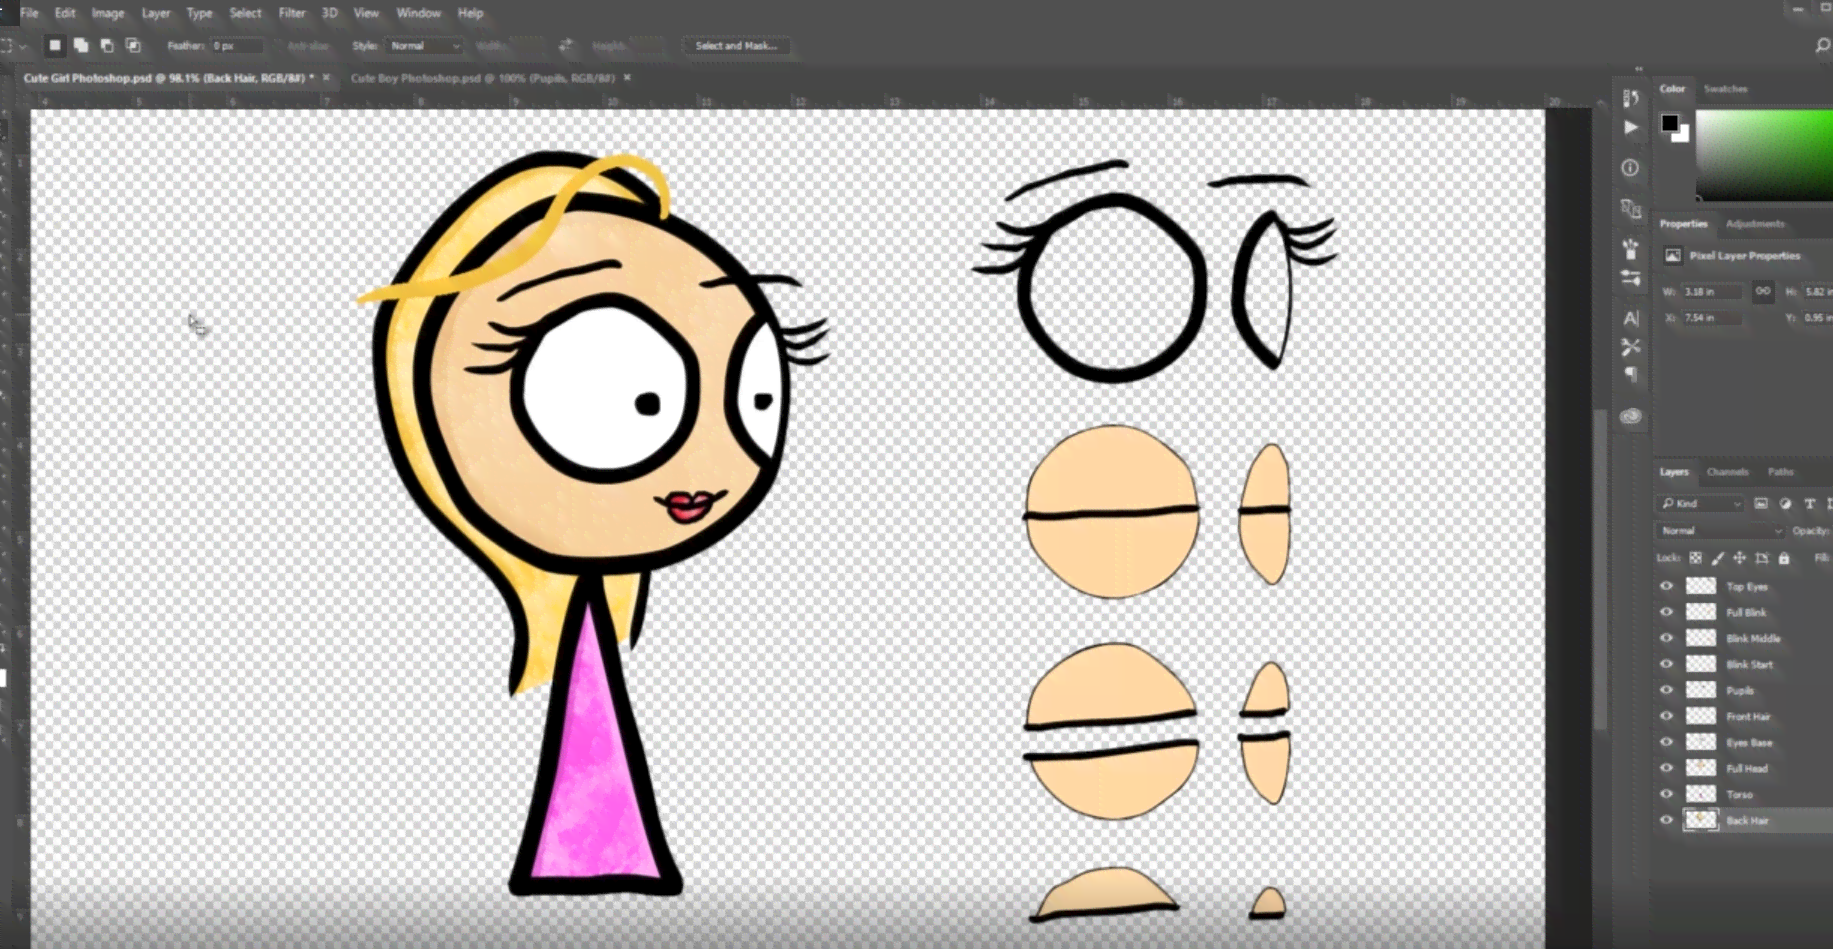This screenshot has height=949, width=1833.
Task: Click the Select and Mask button
Action: pos(736,46)
